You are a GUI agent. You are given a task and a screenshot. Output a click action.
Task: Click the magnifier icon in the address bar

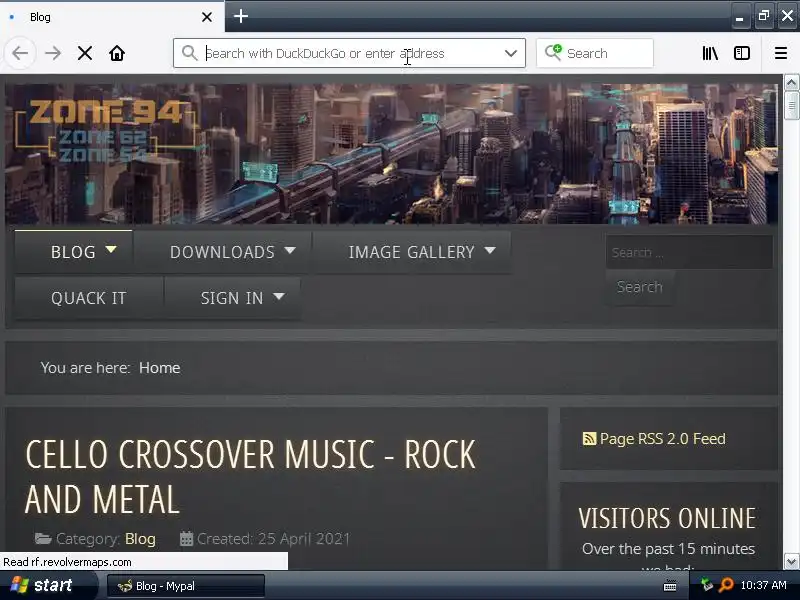pyautogui.click(x=189, y=53)
